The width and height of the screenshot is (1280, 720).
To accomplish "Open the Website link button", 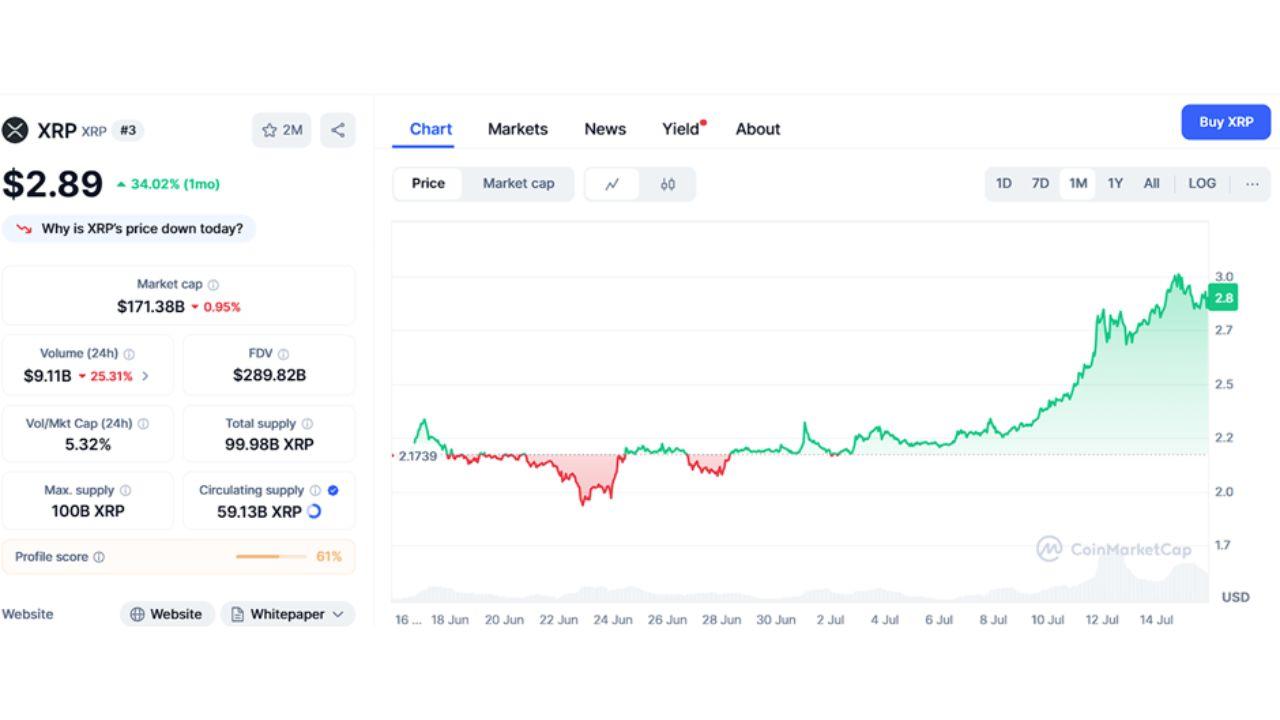I will click(167, 614).
